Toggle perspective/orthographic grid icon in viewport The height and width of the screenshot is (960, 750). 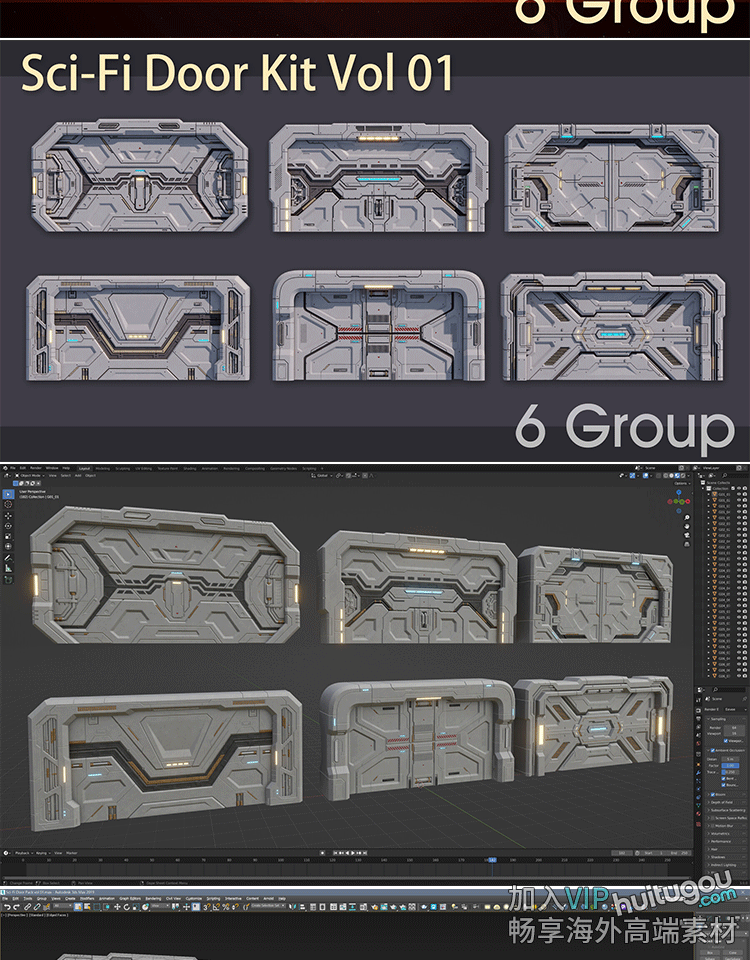pyautogui.click(x=687, y=544)
